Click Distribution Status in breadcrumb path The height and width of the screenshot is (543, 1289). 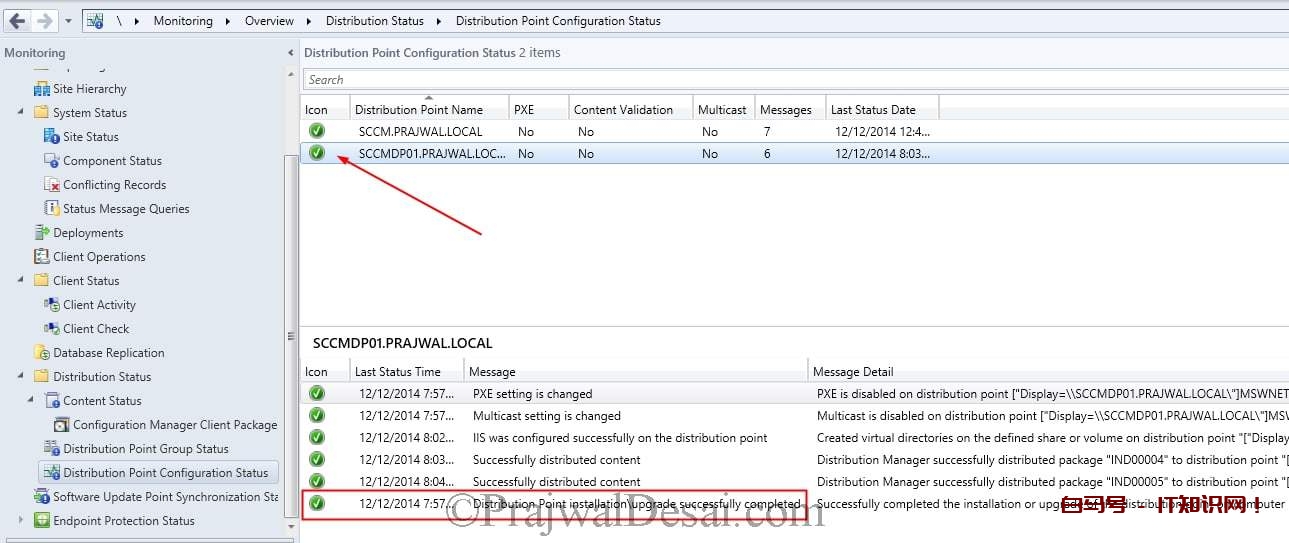pos(374,21)
